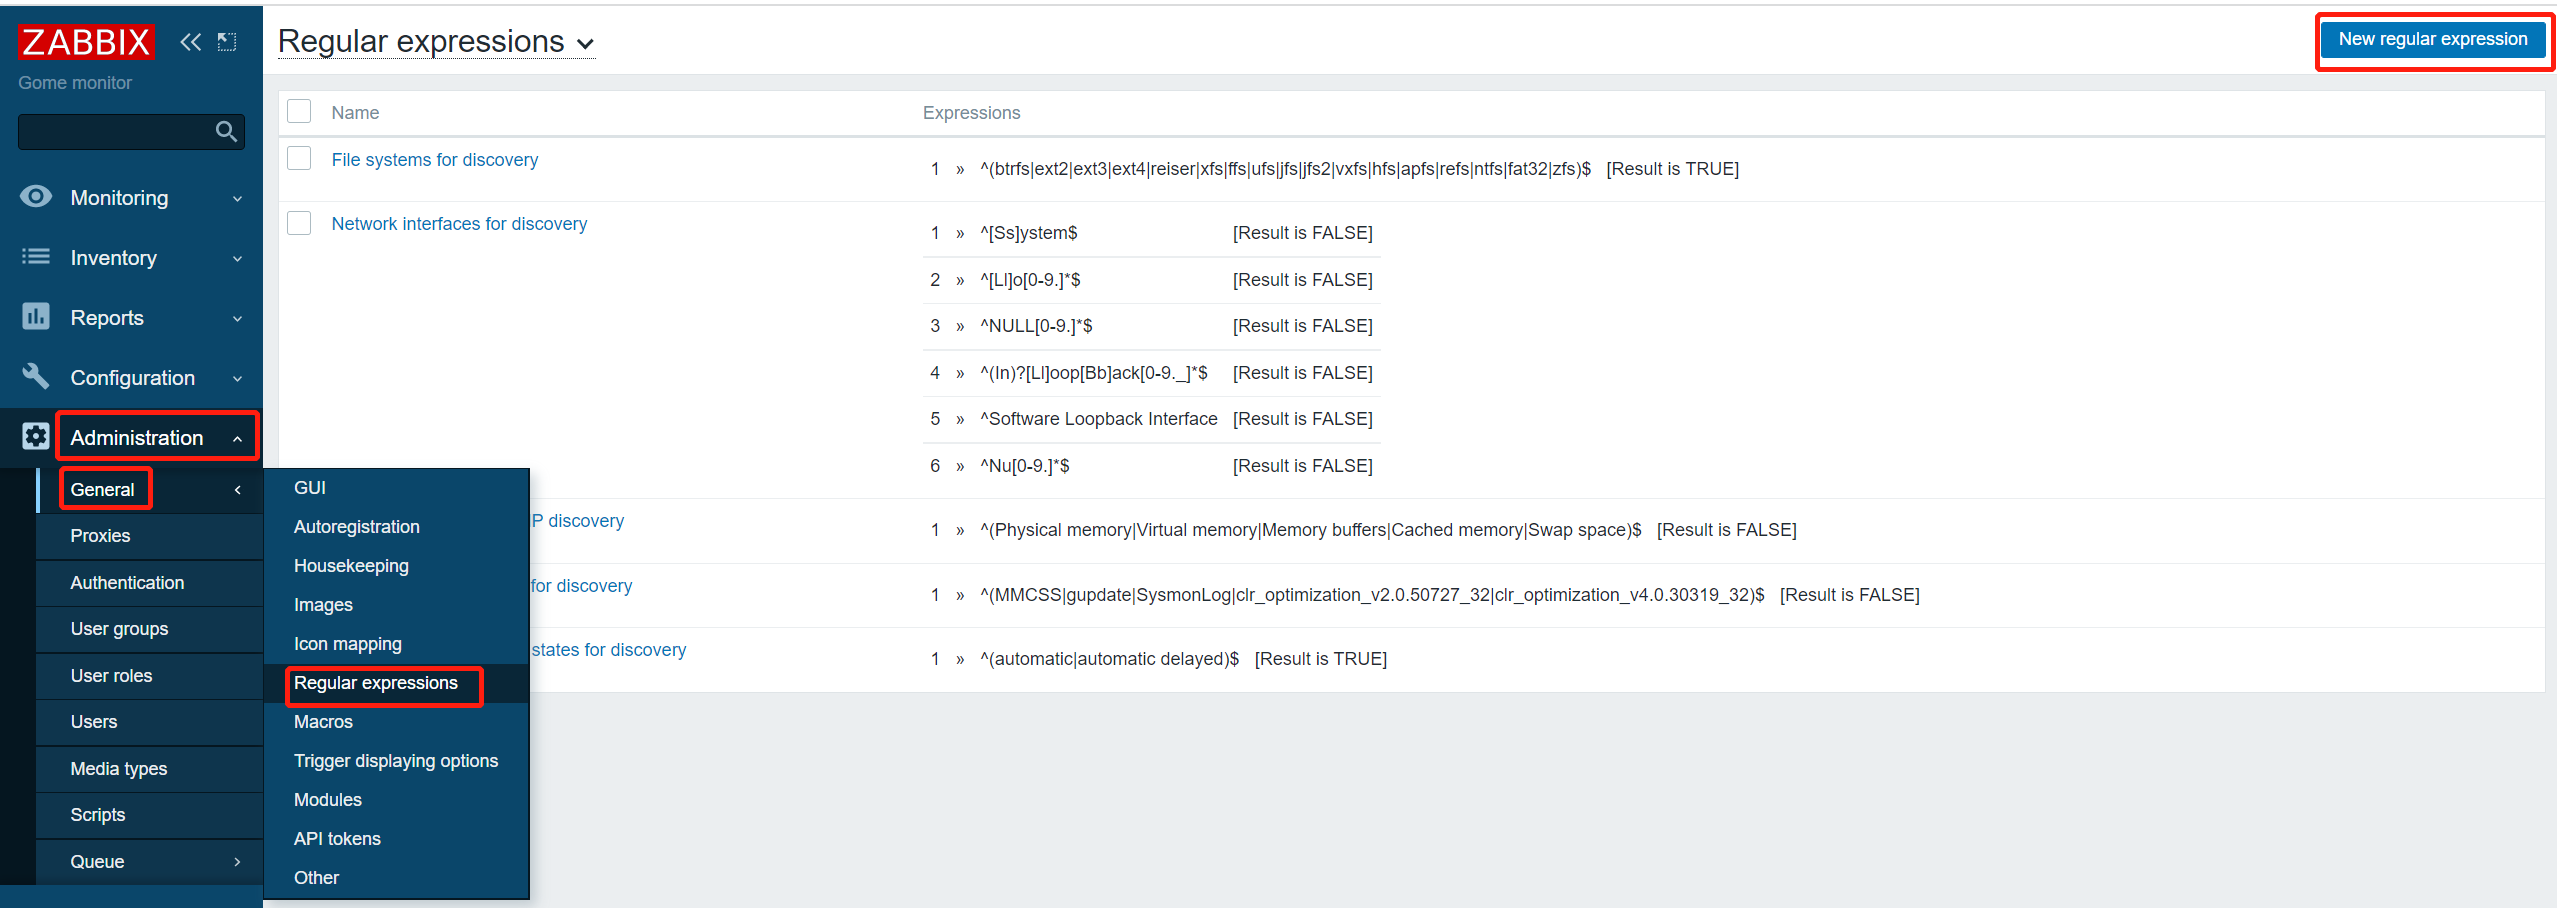The height and width of the screenshot is (908, 2557).
Task: Open the File systems for discovery link
Action: [434, 159]
